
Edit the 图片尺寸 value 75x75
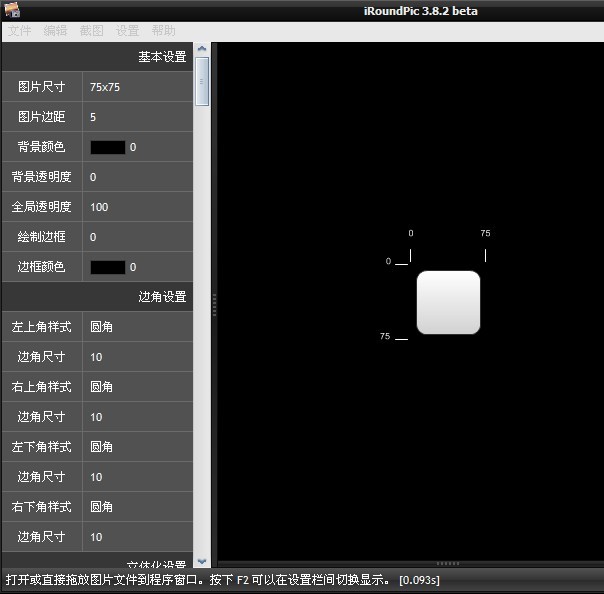[x=138, y=87]
